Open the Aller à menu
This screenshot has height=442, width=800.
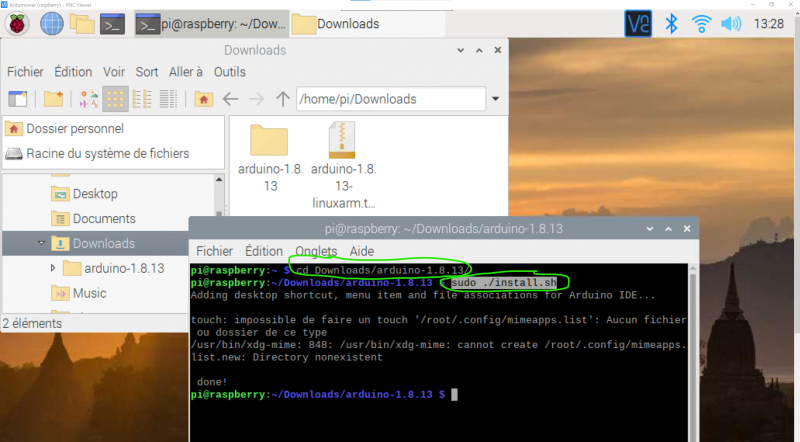[x=186, y=72]
